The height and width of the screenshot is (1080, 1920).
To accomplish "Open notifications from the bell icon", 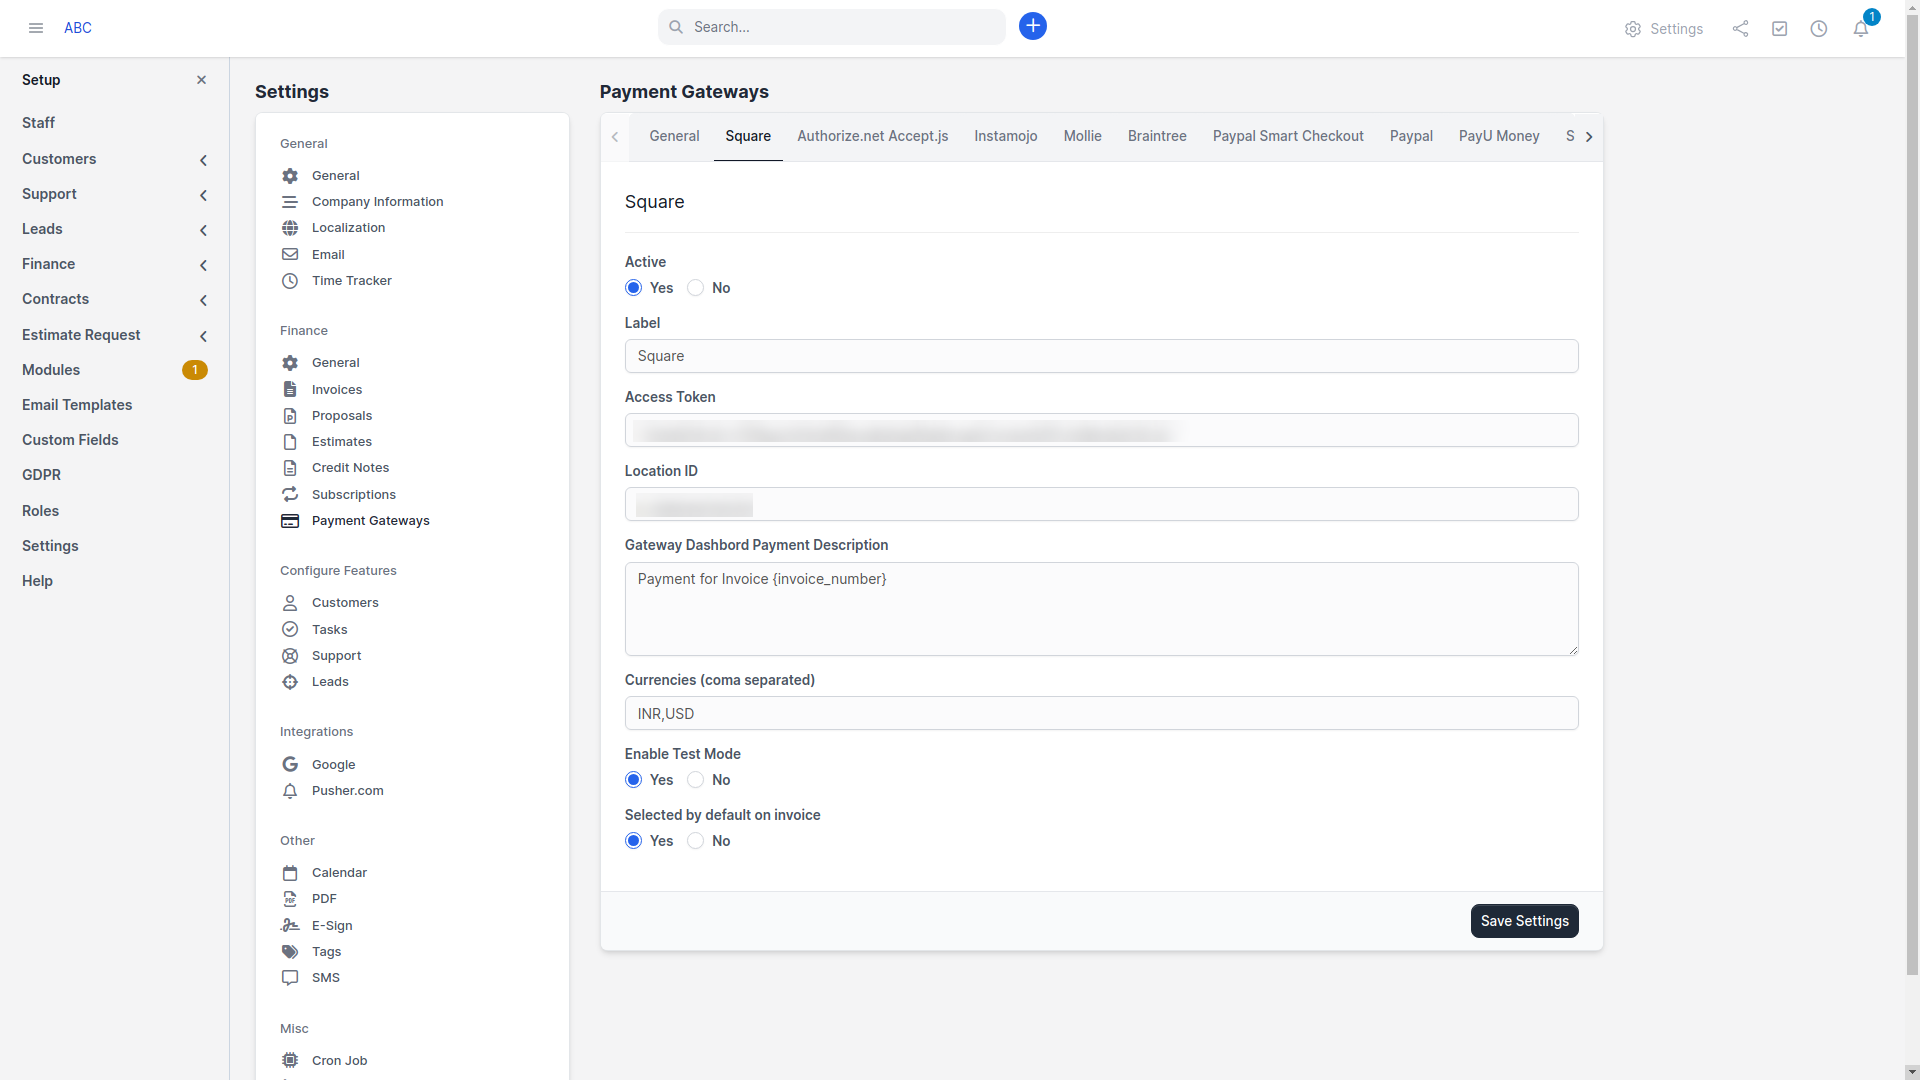I will click(x=1861, y=29).
